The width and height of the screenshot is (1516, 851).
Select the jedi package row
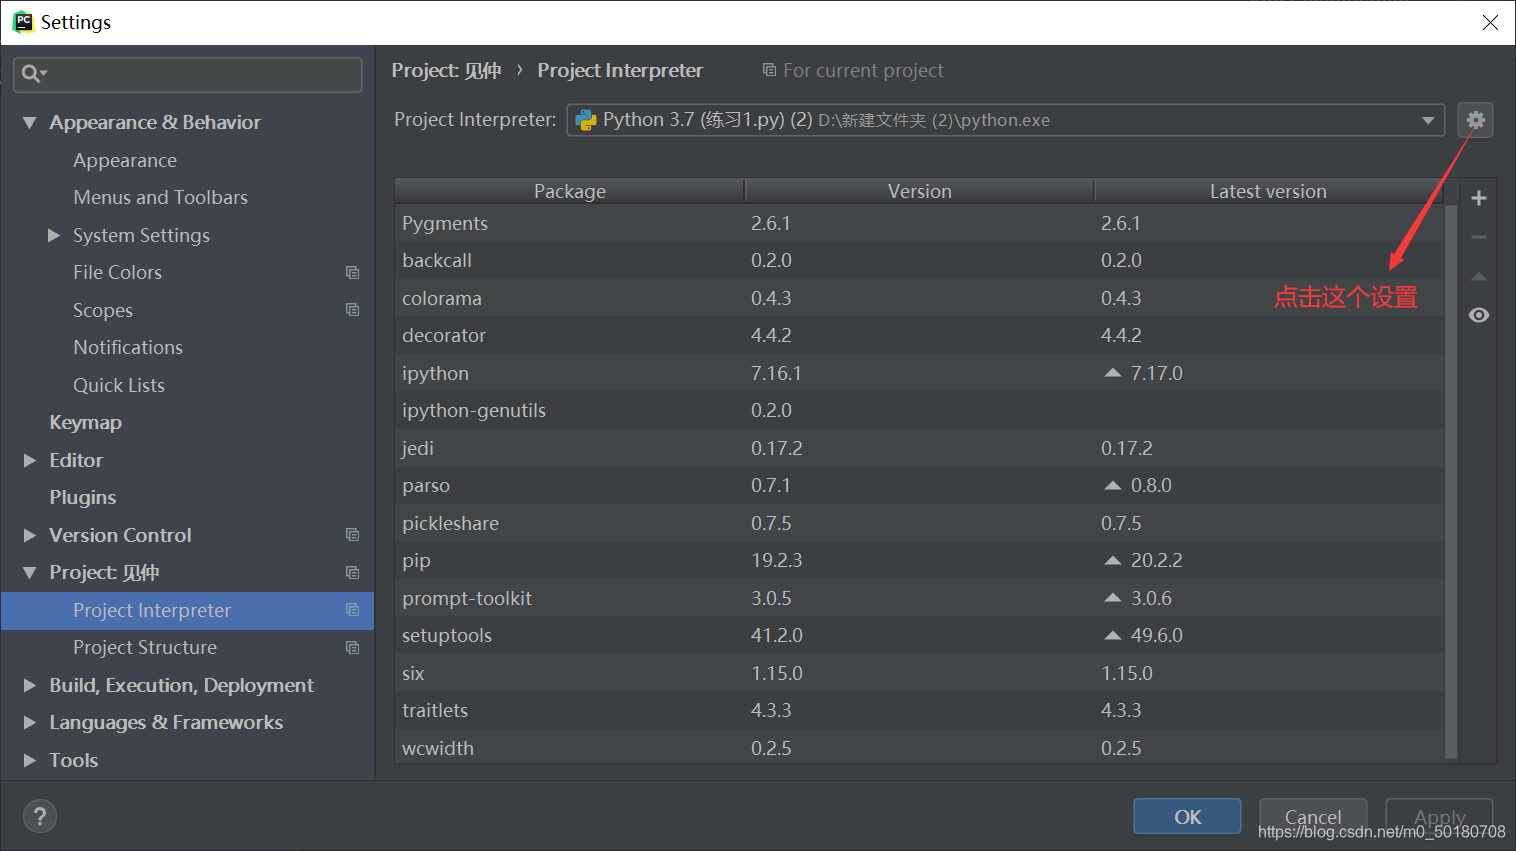(x=920, y=448)
